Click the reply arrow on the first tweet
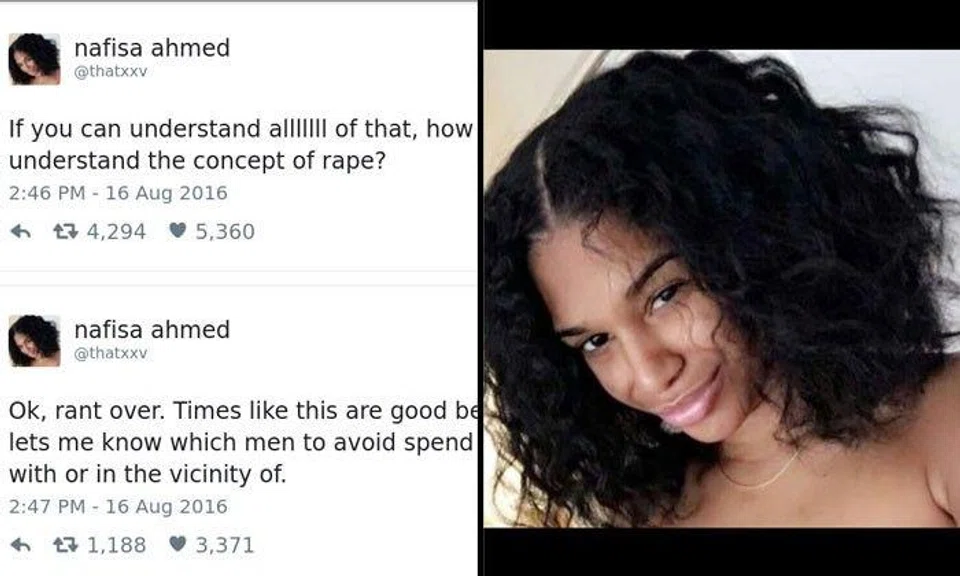The image size is (960, 576). (21, 231)
